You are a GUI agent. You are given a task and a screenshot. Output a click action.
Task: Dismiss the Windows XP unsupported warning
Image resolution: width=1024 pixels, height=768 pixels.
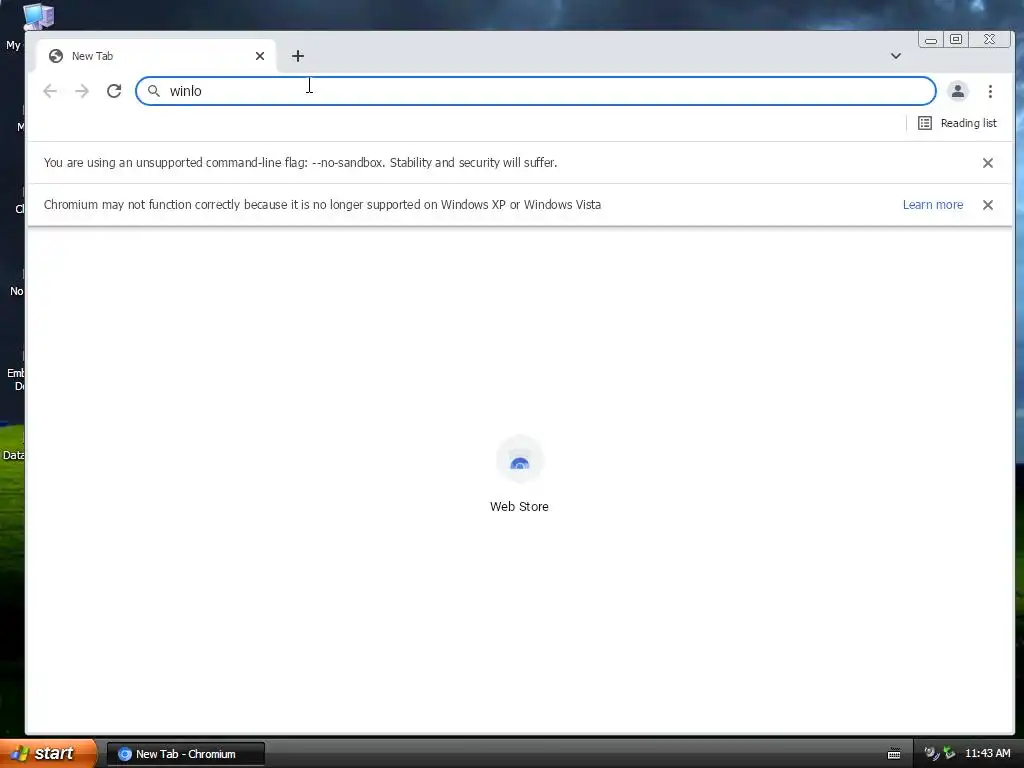click(987, 205)
